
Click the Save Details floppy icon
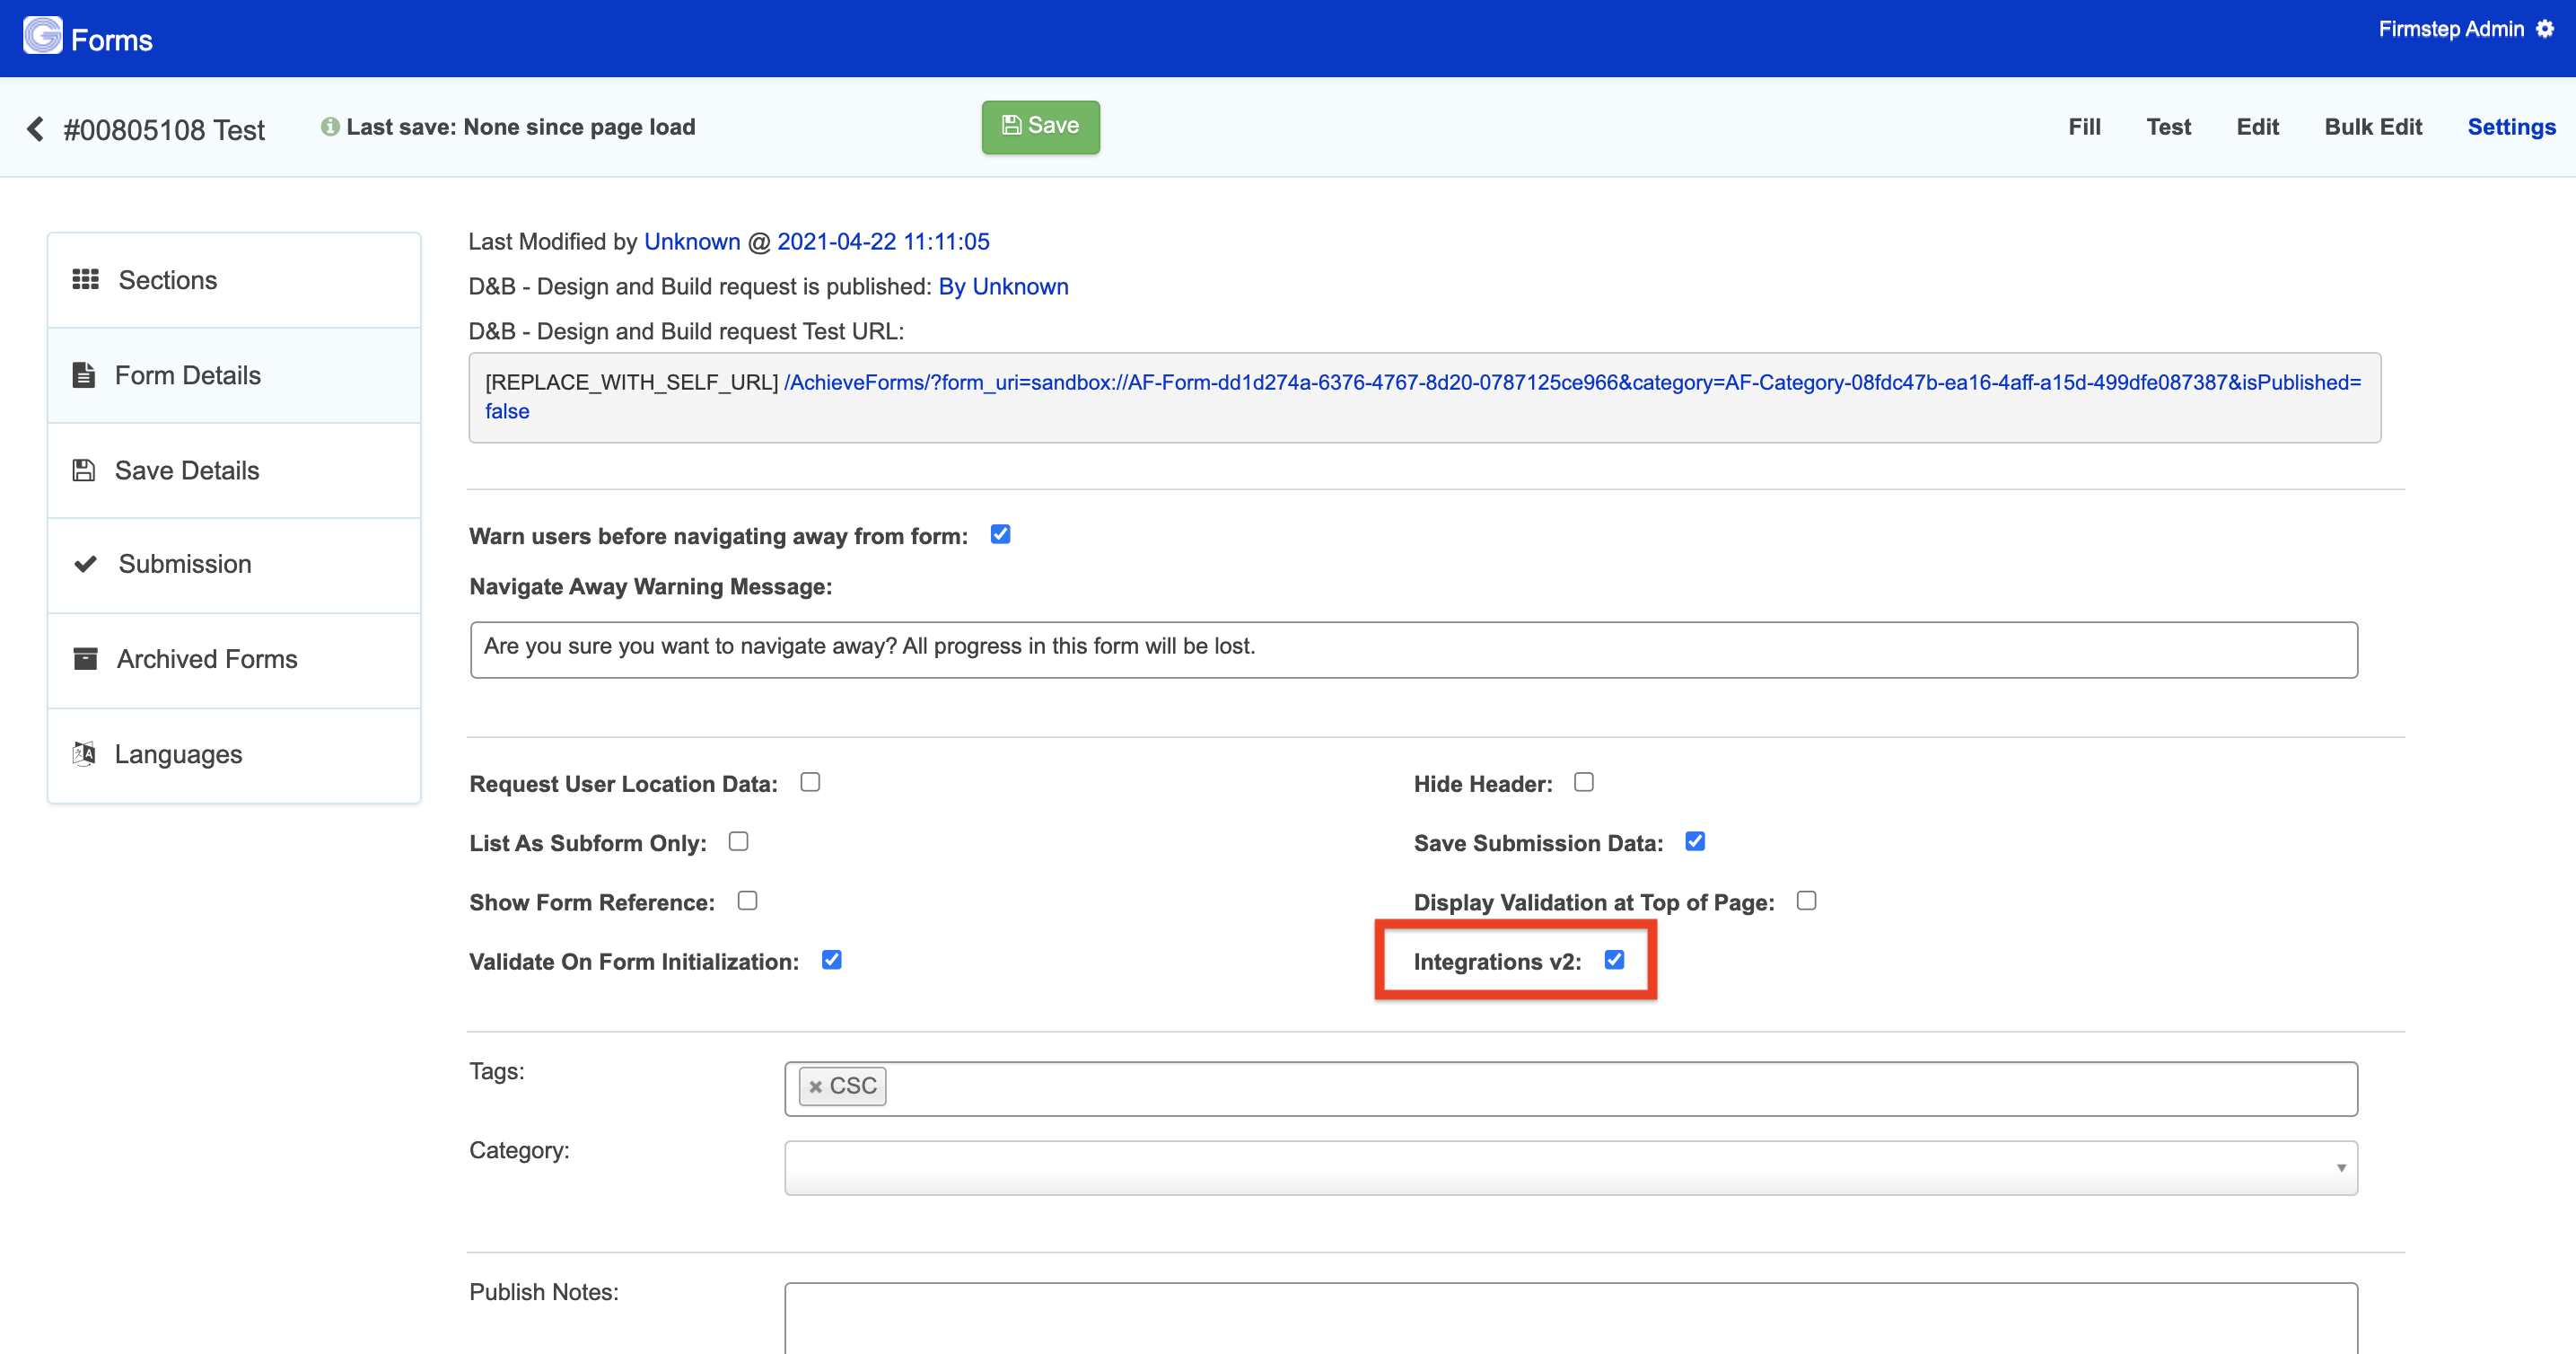click(84, 470)
